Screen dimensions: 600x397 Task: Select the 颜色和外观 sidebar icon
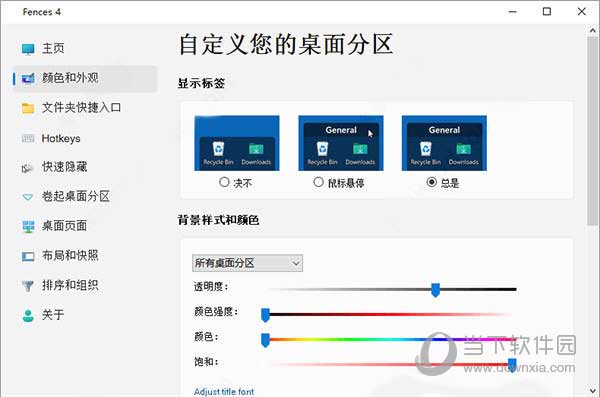coord(28,78)
